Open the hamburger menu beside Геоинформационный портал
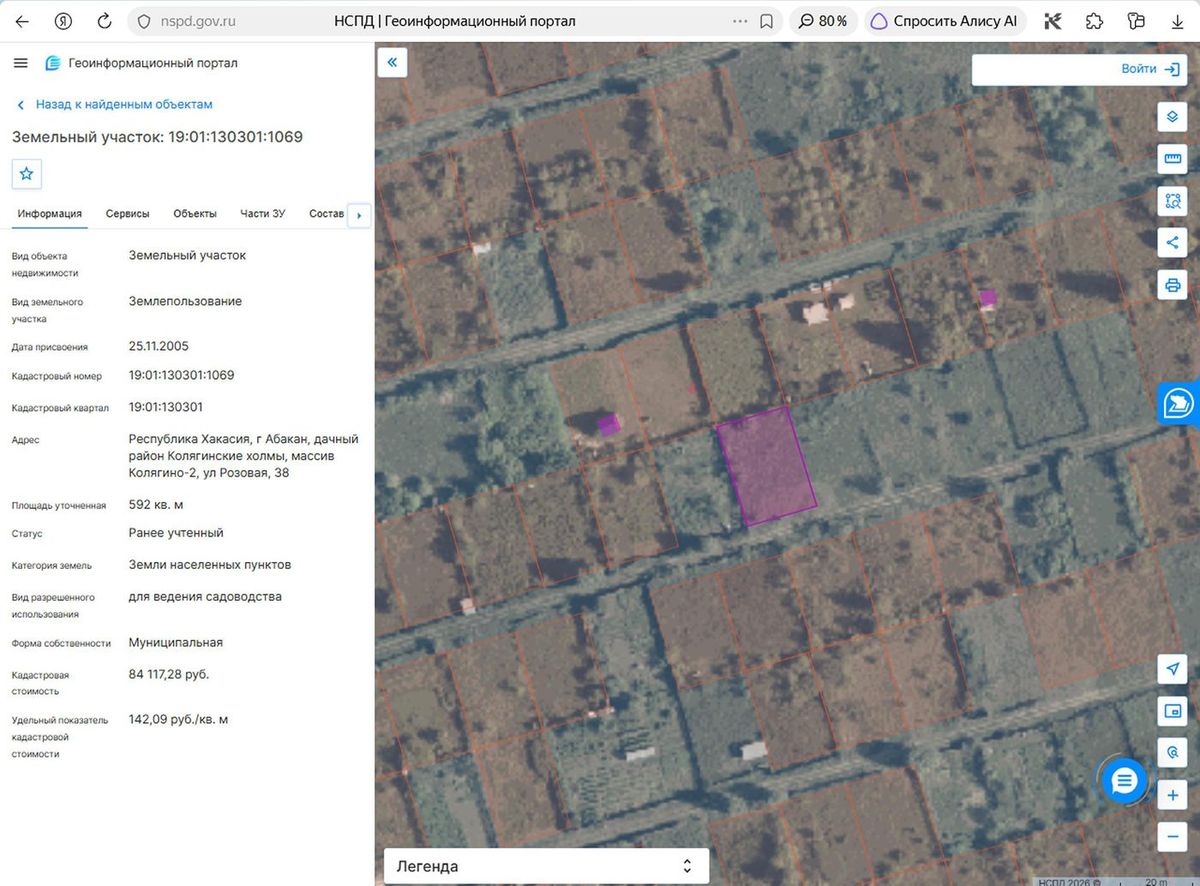 (x=20, y=63)
